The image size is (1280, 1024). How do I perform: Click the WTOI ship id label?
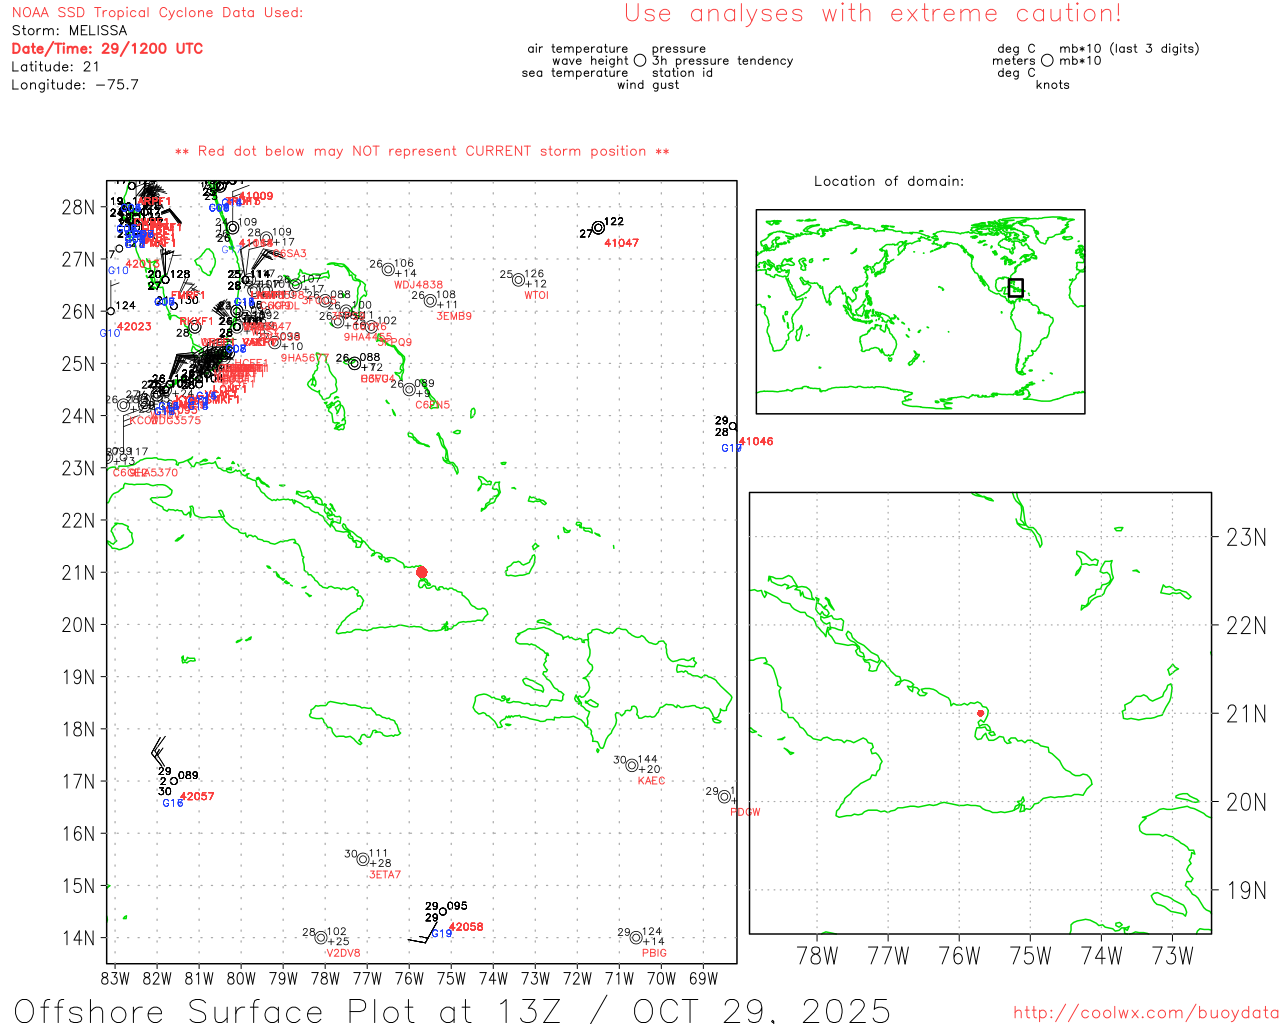click(536, 295)
